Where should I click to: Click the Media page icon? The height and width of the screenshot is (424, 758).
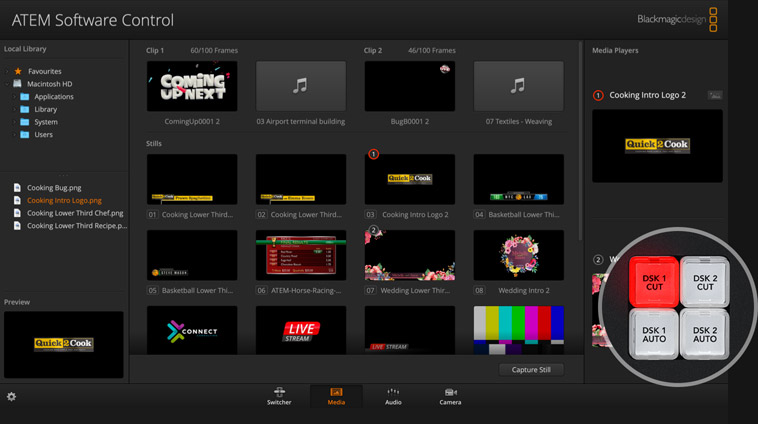click(336, 392)
